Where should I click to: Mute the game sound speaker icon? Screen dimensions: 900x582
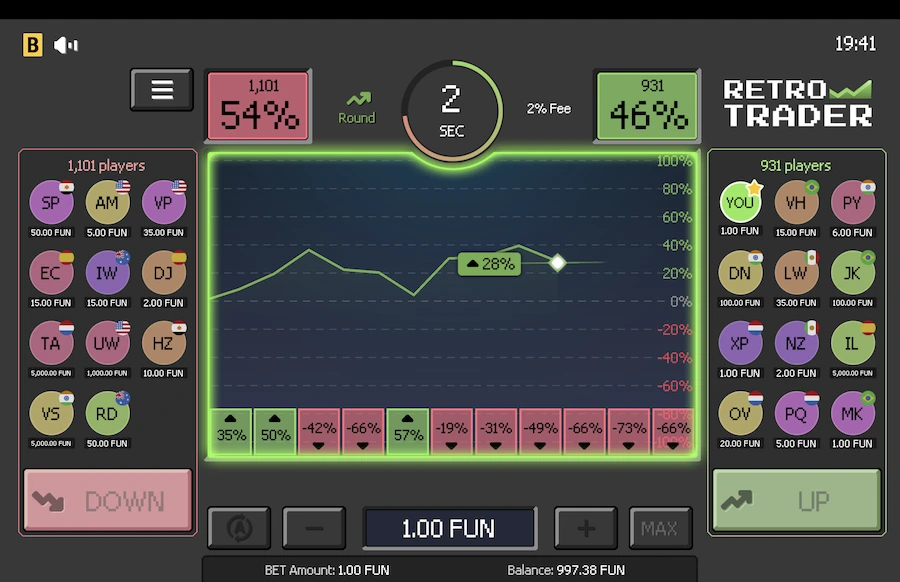click(x=65, y=45)
